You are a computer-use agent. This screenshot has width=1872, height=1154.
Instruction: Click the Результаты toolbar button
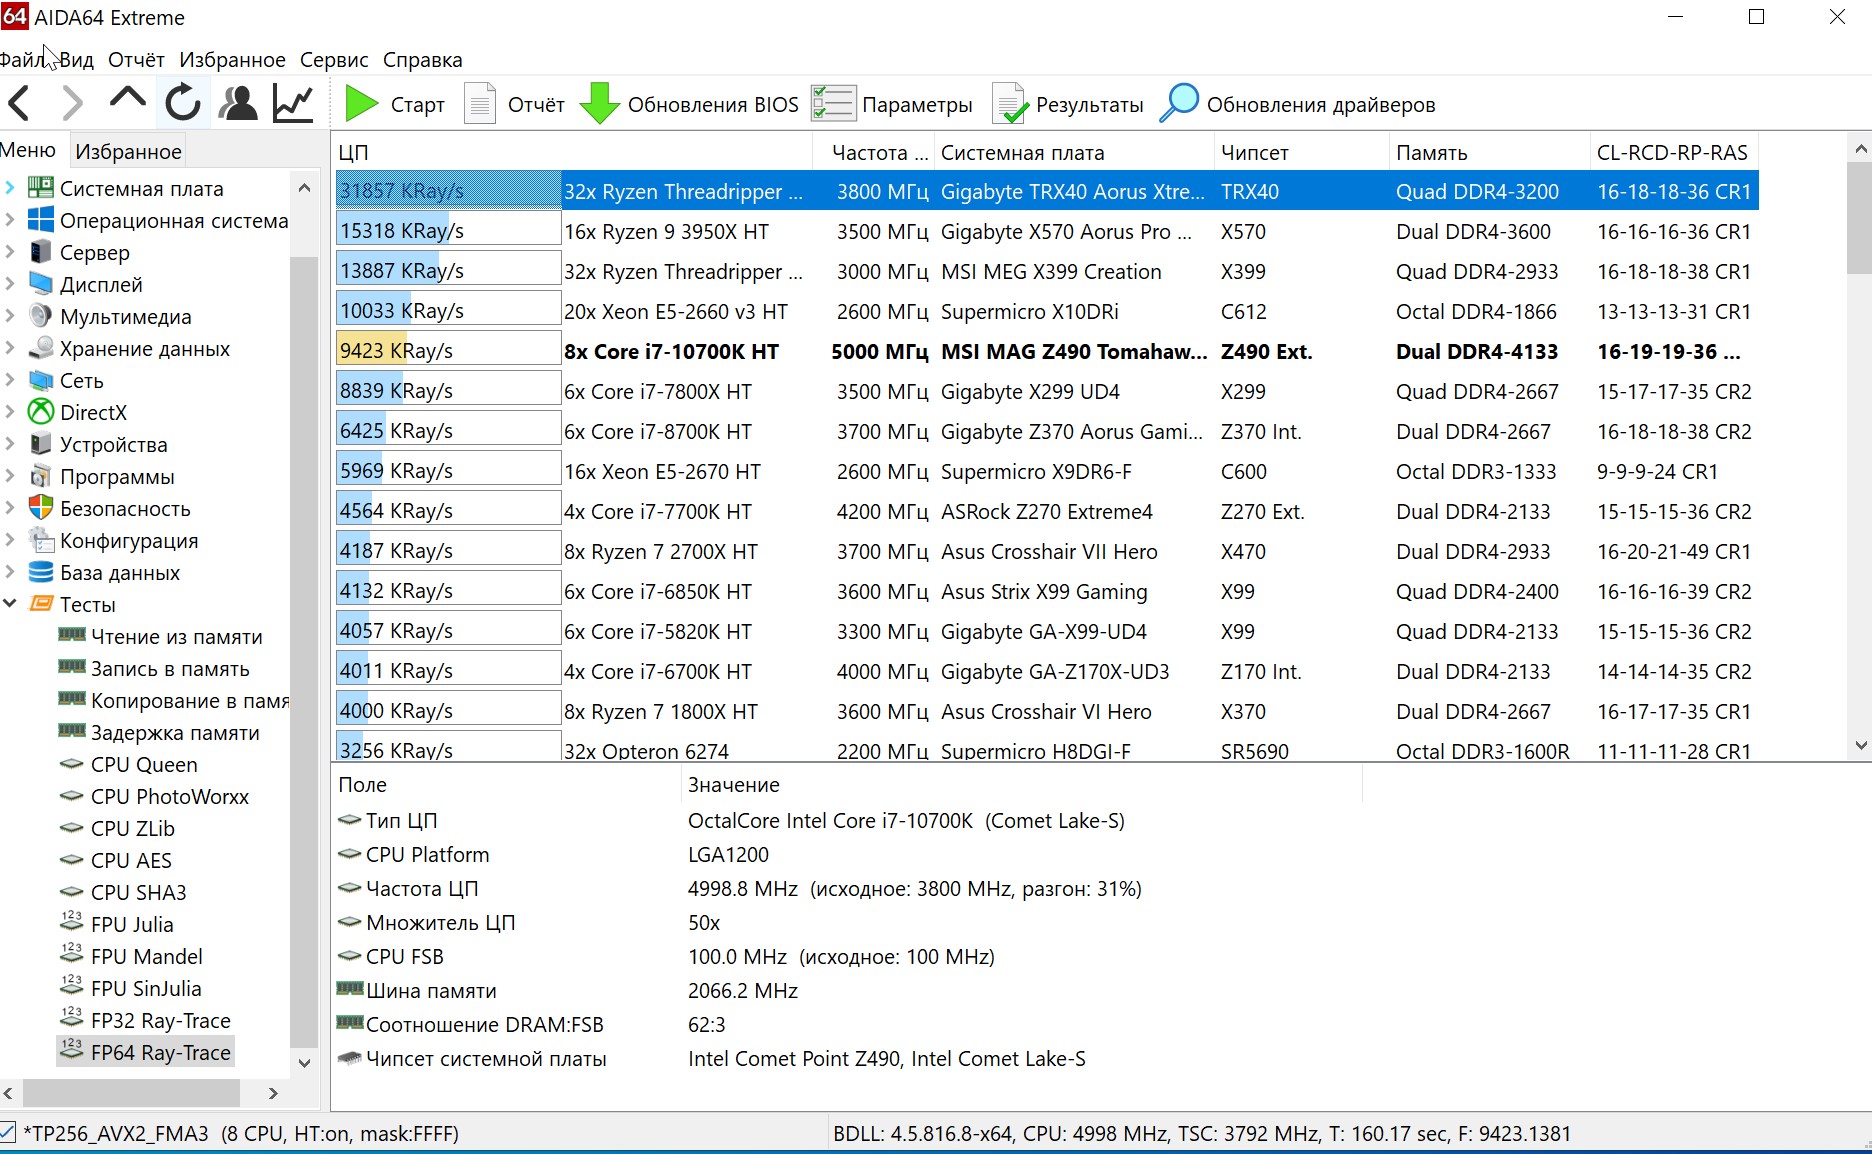1068,104
